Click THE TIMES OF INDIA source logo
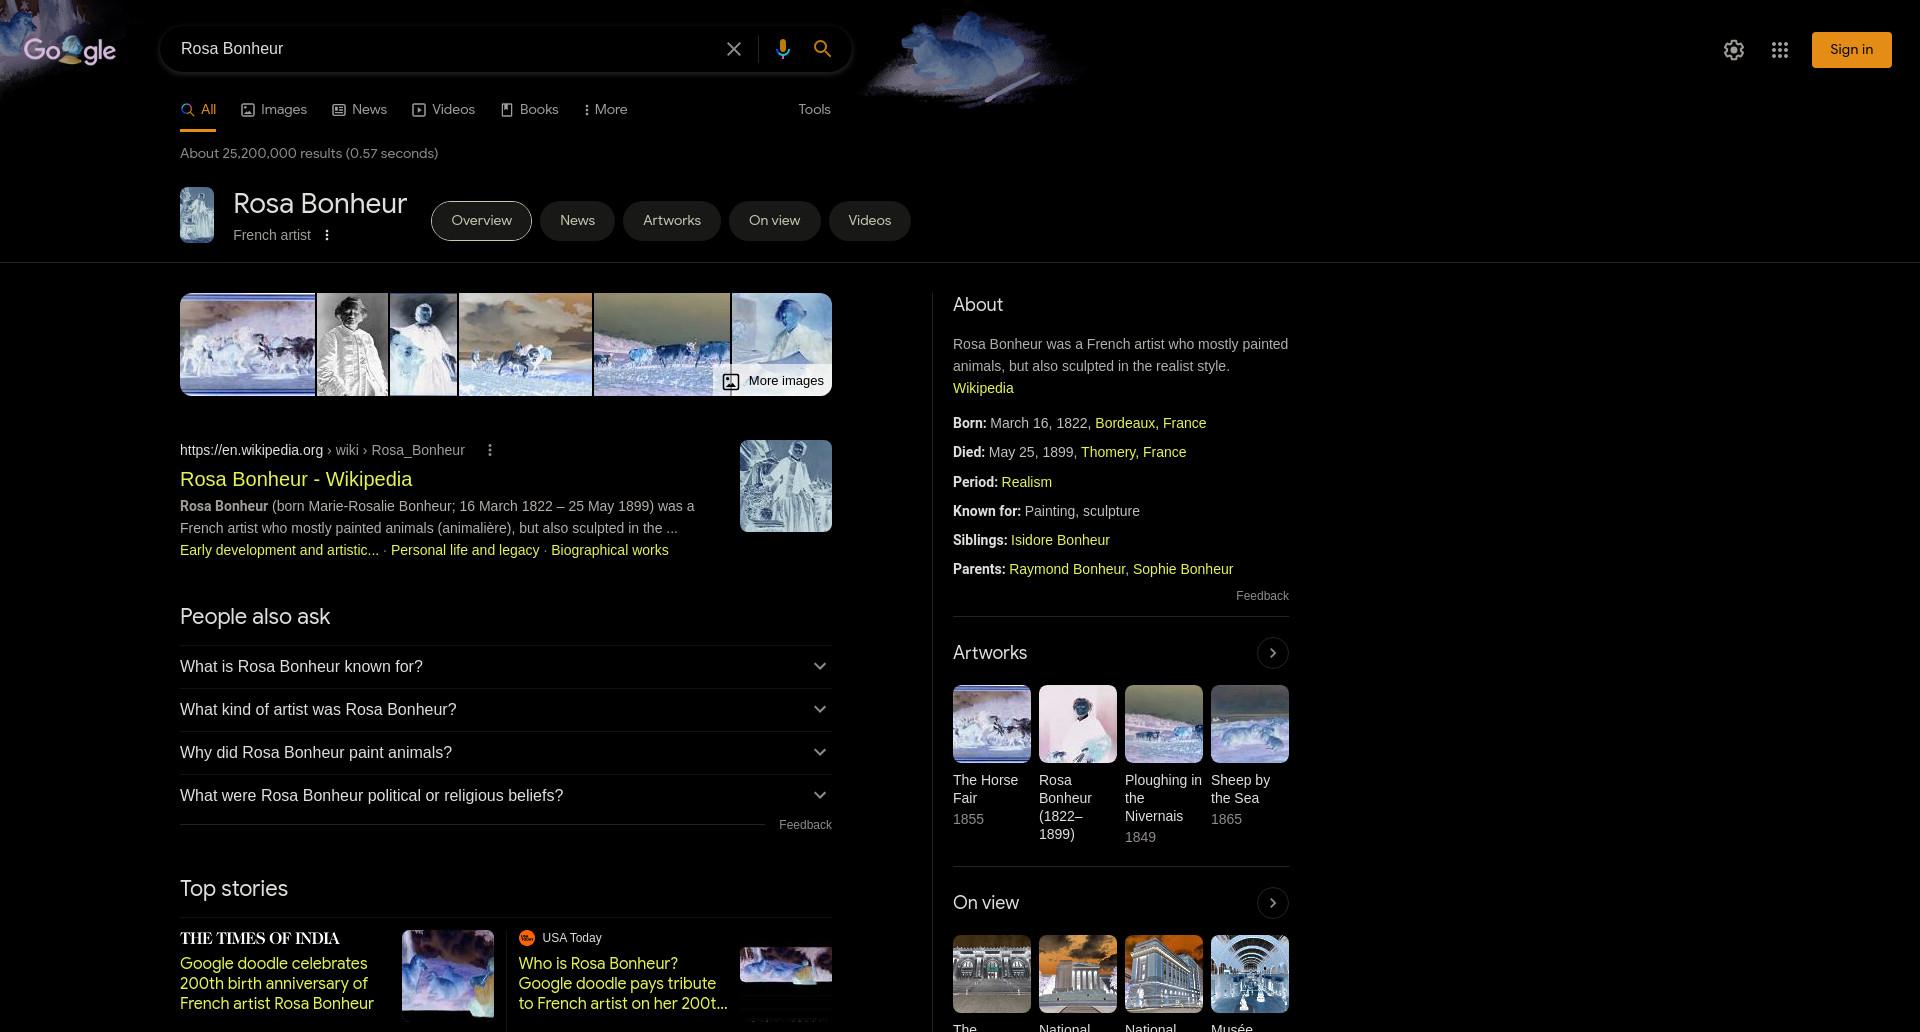This screenshot has width=1920, height=1032. click(x=260, y=938)
